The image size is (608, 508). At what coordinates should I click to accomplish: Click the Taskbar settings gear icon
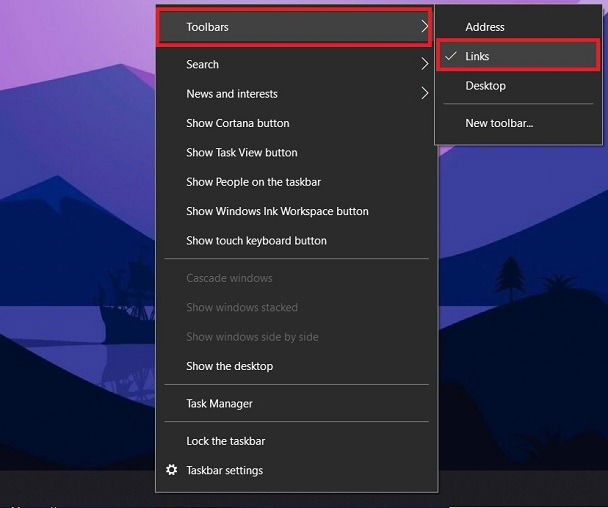171,470
